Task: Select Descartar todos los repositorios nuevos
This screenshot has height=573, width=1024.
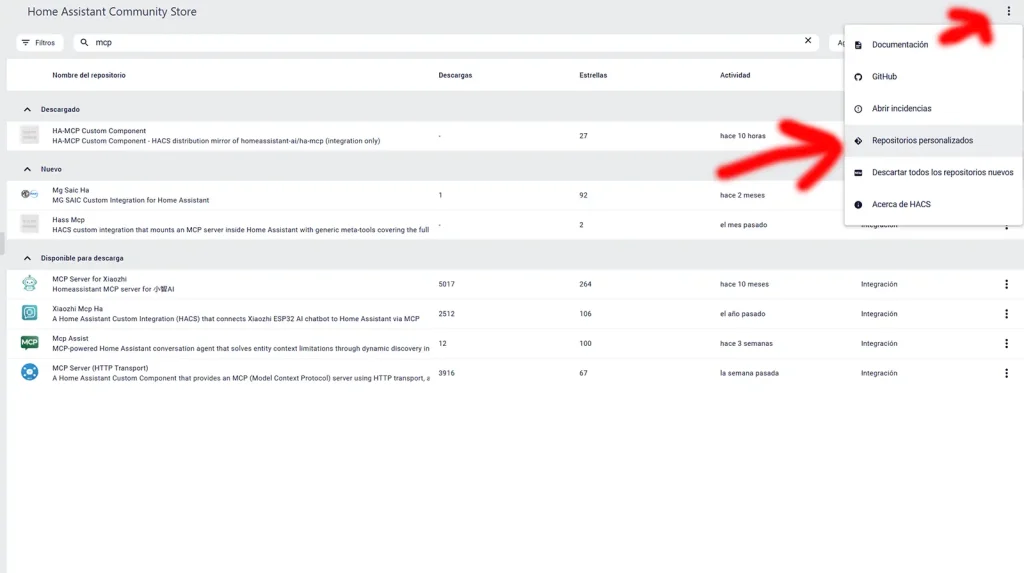Action: [x=933, y=172]
